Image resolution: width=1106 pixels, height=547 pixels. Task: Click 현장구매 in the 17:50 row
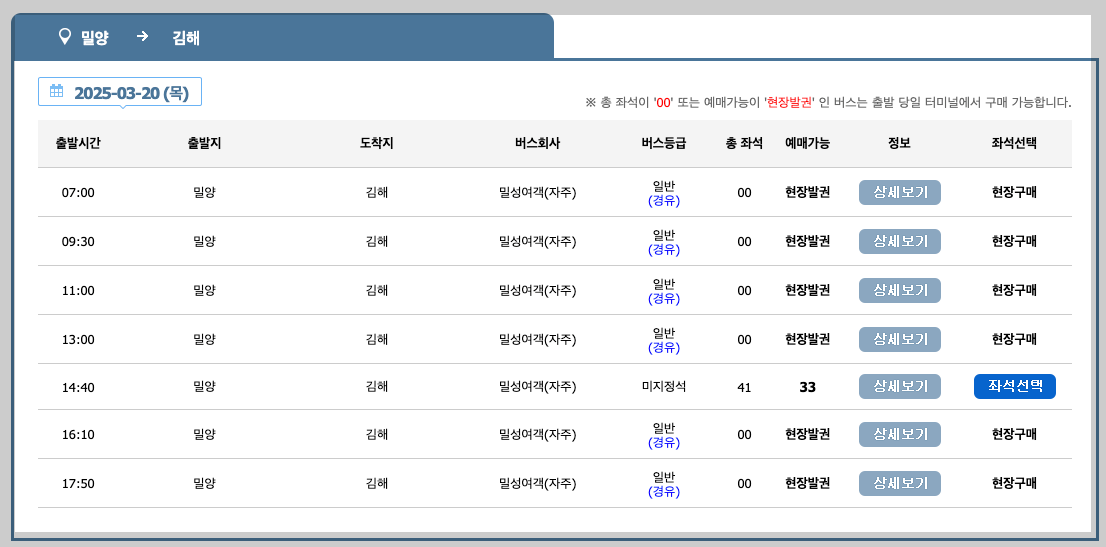(x=1014, y=483)
